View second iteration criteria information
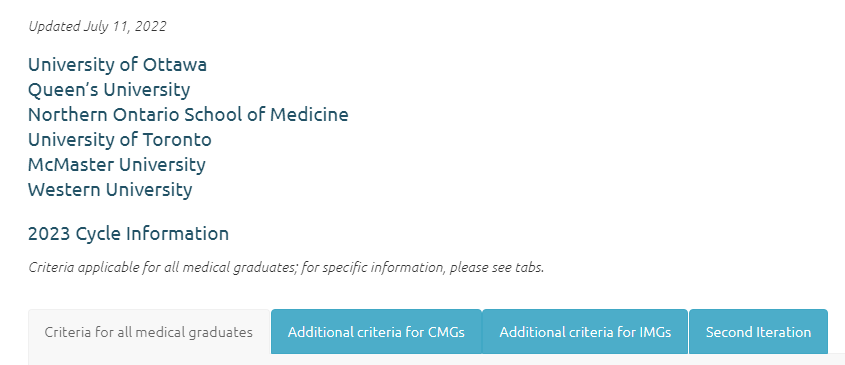Viewport: 845px width, 365px height. [758, 332]
